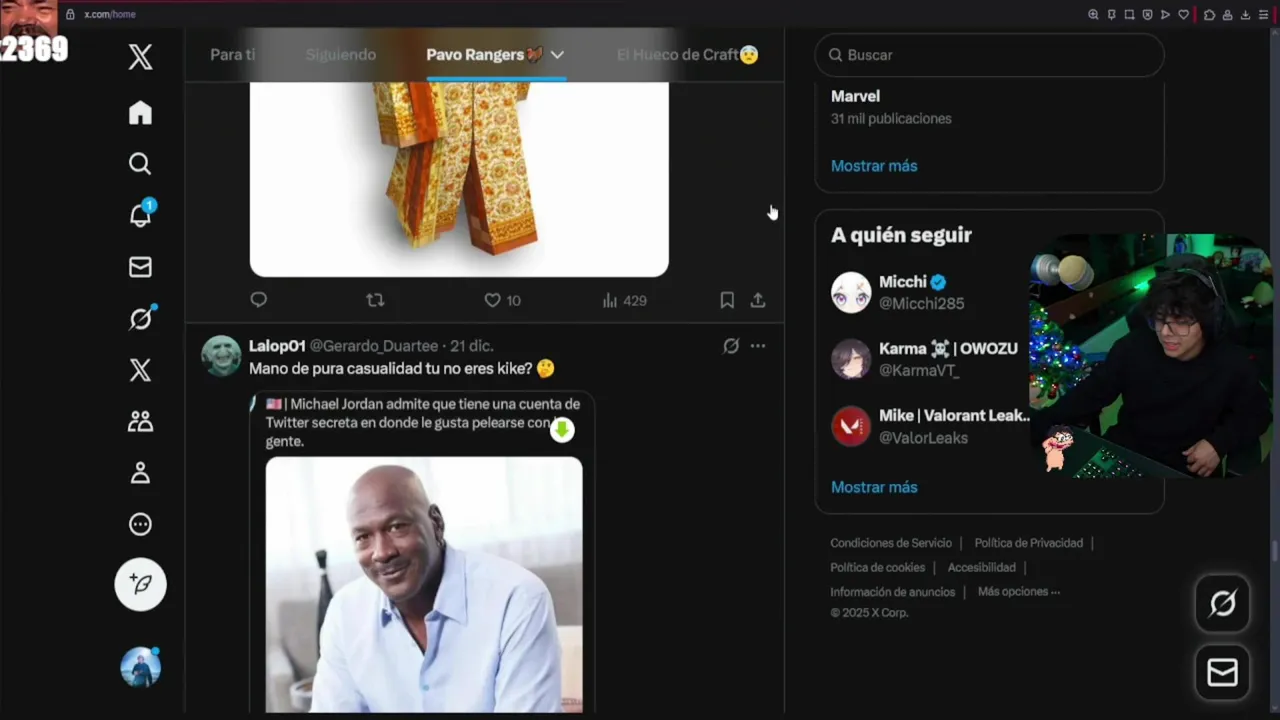Viewport: 1280px width, 720px height.
Task: Open Grok icon in the left sidebar
Action: 140,318
